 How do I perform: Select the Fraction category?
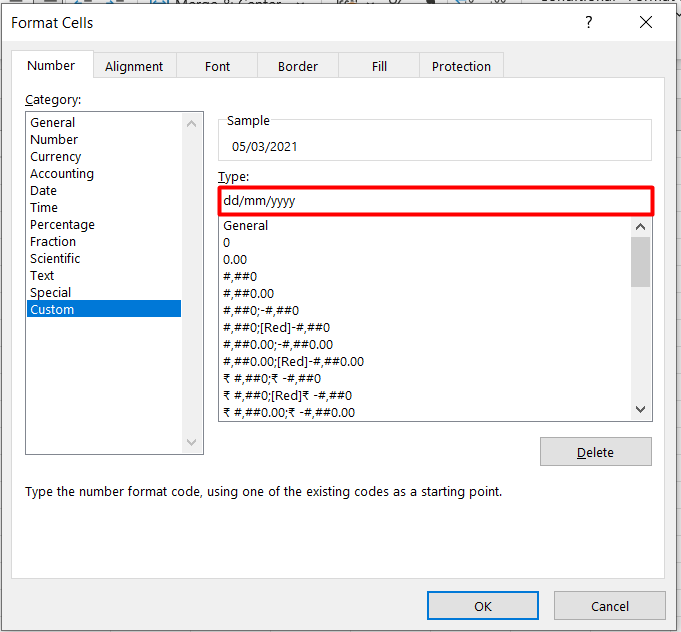(104, 241)
